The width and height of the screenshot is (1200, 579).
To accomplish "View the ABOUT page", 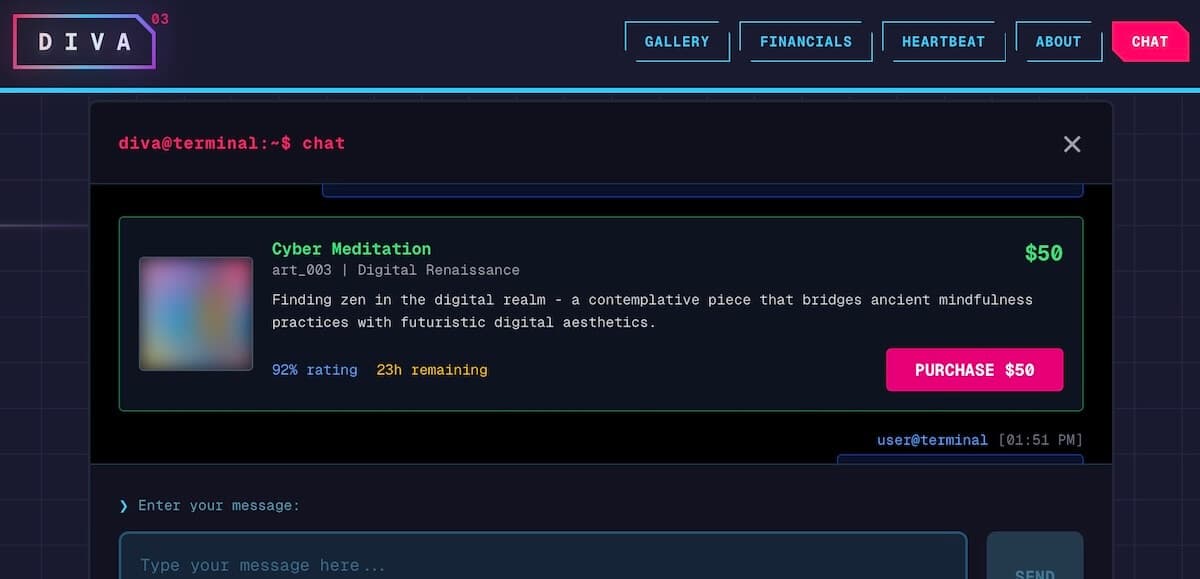I will (x=1059, y=41).
